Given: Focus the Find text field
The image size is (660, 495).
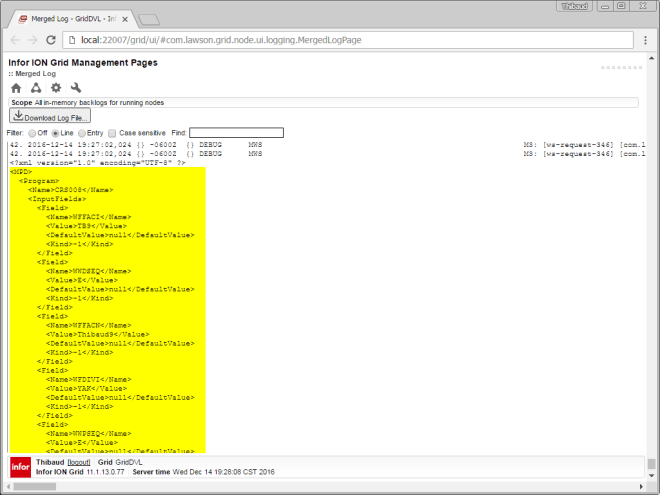Looking at the screenshot, I should (x=236, y=133).
